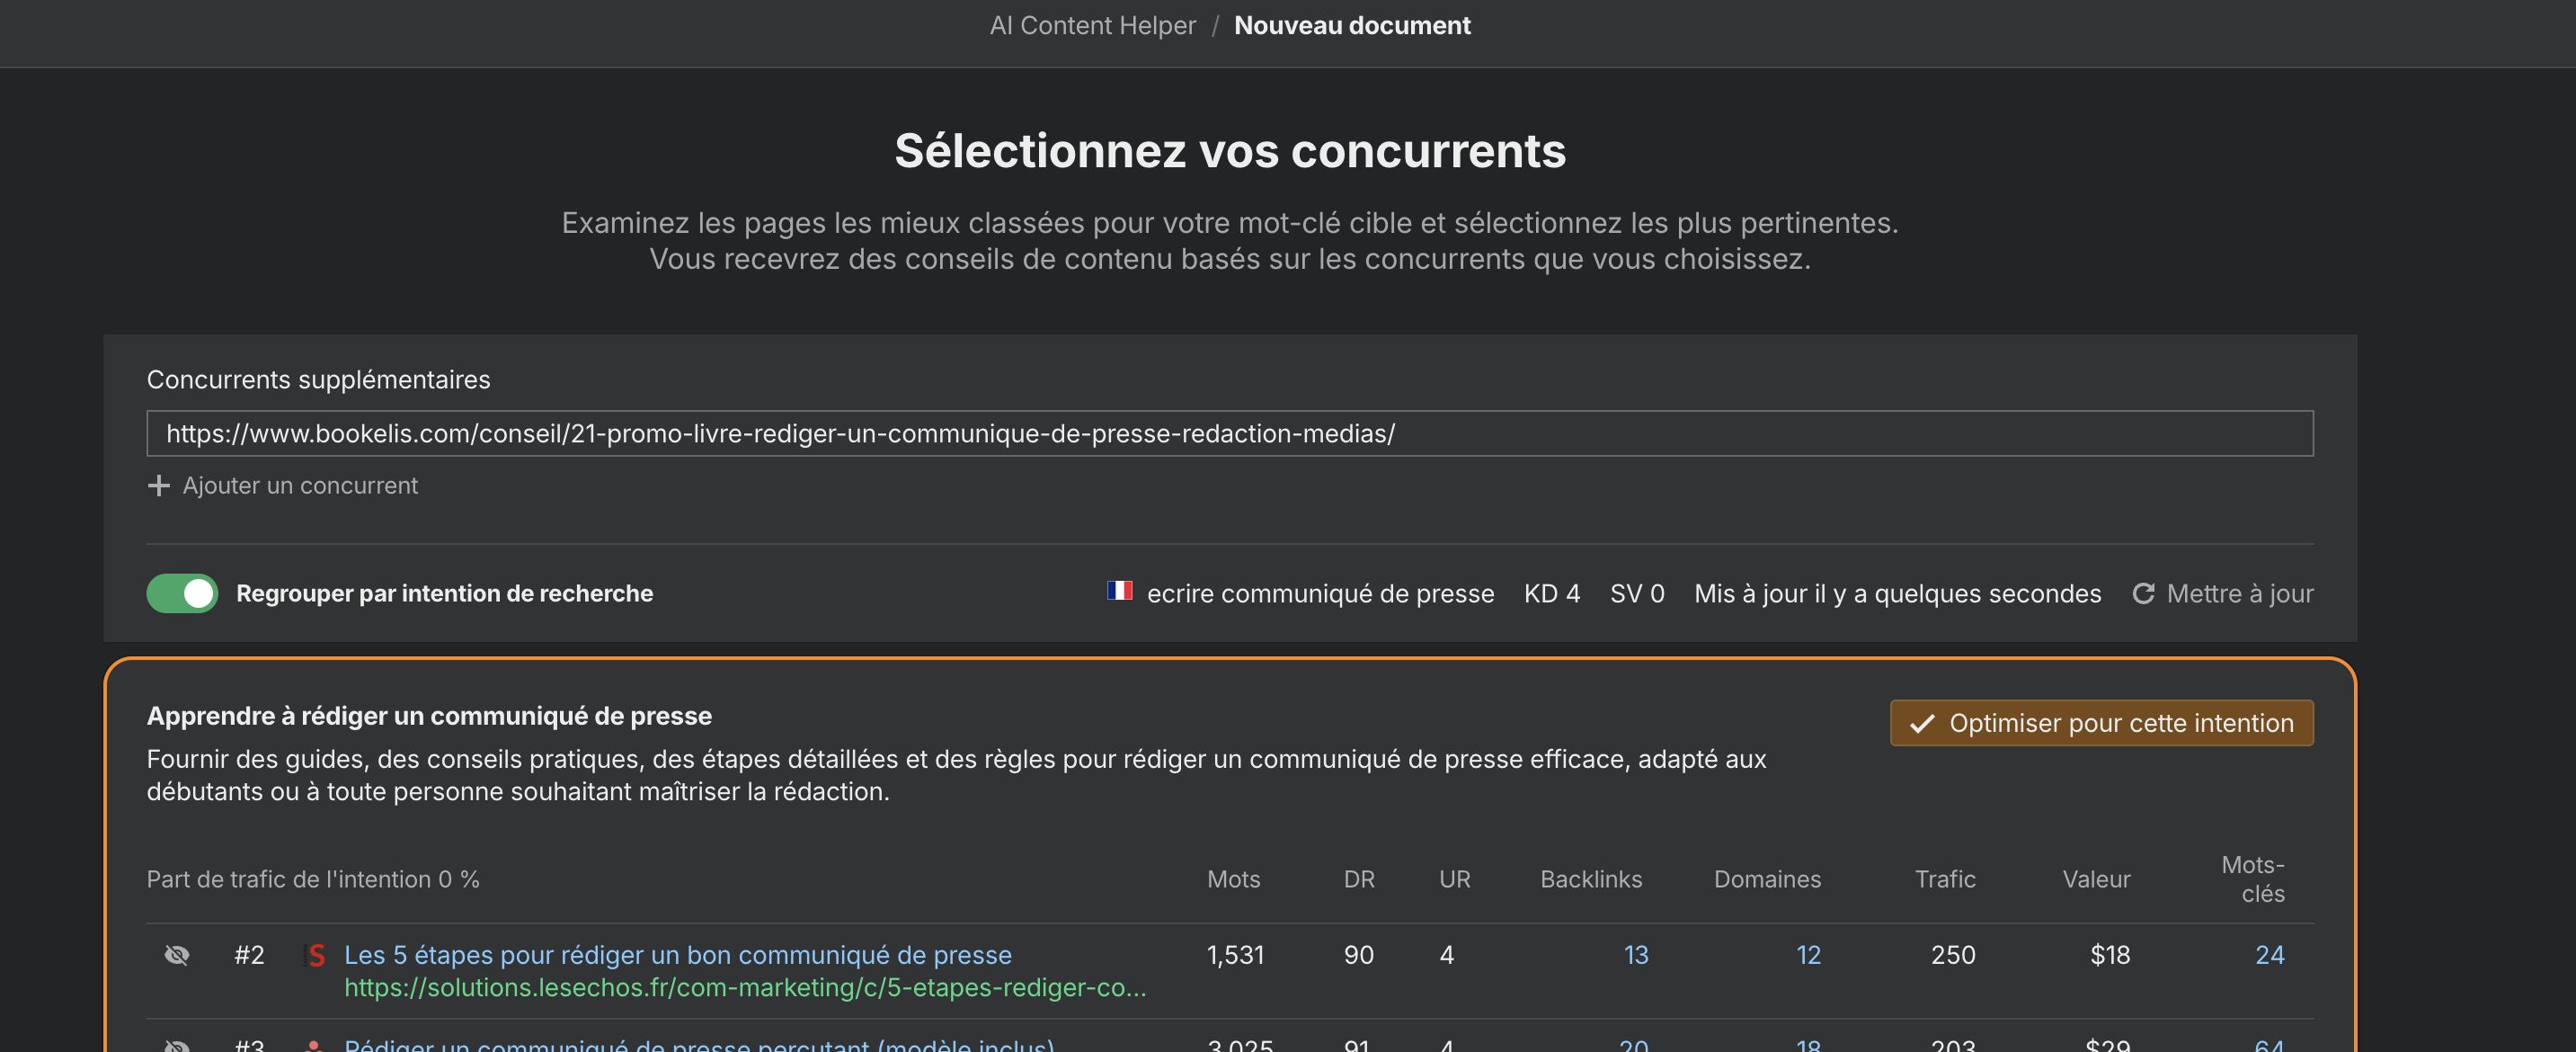2576x1052 pixels.
Task: Click the SV 0 search volume indicator
Action: (x=1636, y=593)
